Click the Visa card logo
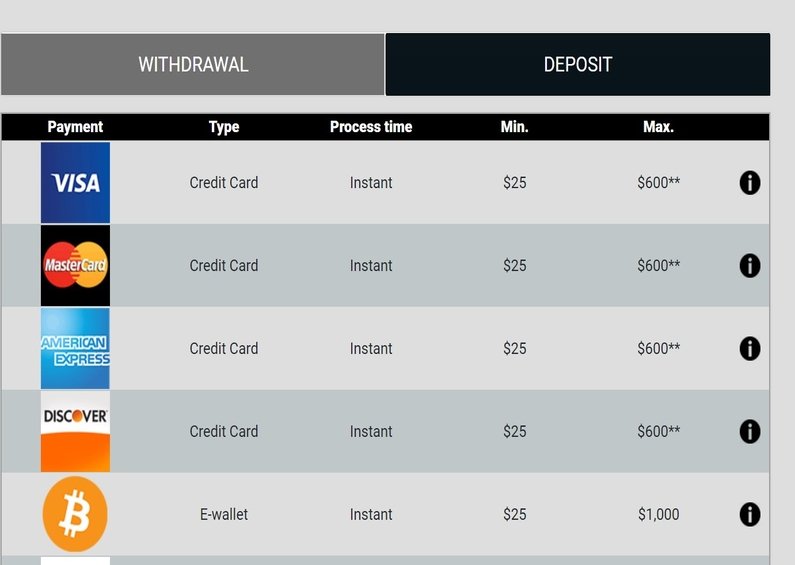The width and height of the screenshot is (795, 565). [75, 183]
